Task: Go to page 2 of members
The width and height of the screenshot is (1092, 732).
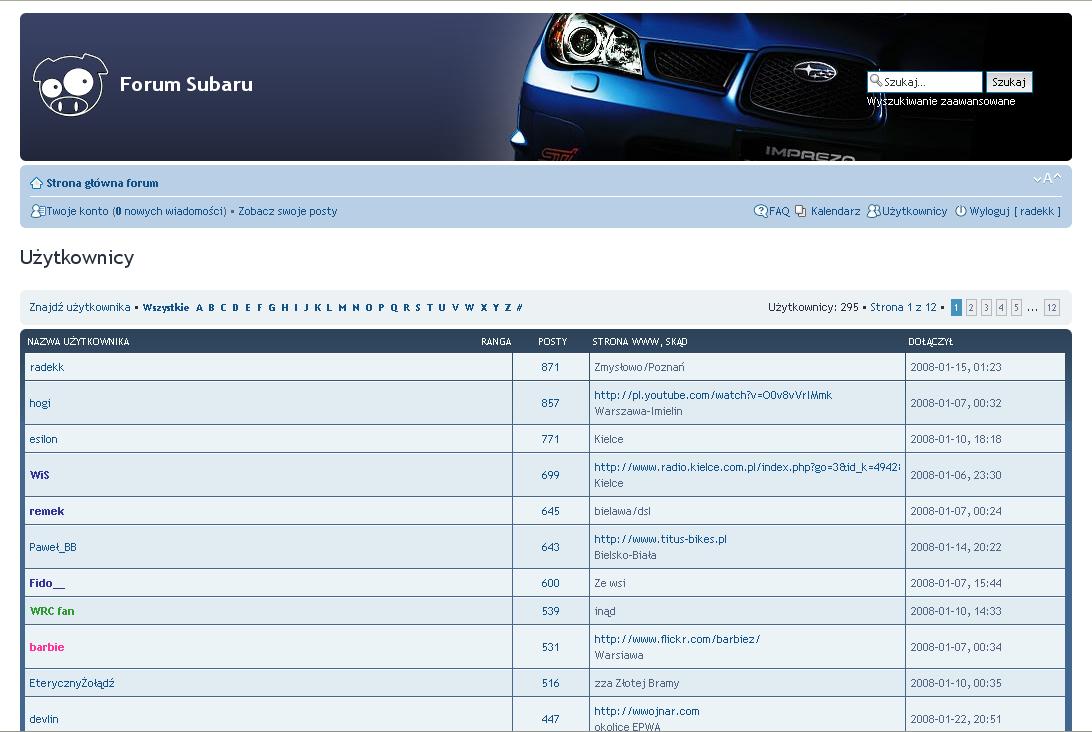Action: tap(971, 308)
